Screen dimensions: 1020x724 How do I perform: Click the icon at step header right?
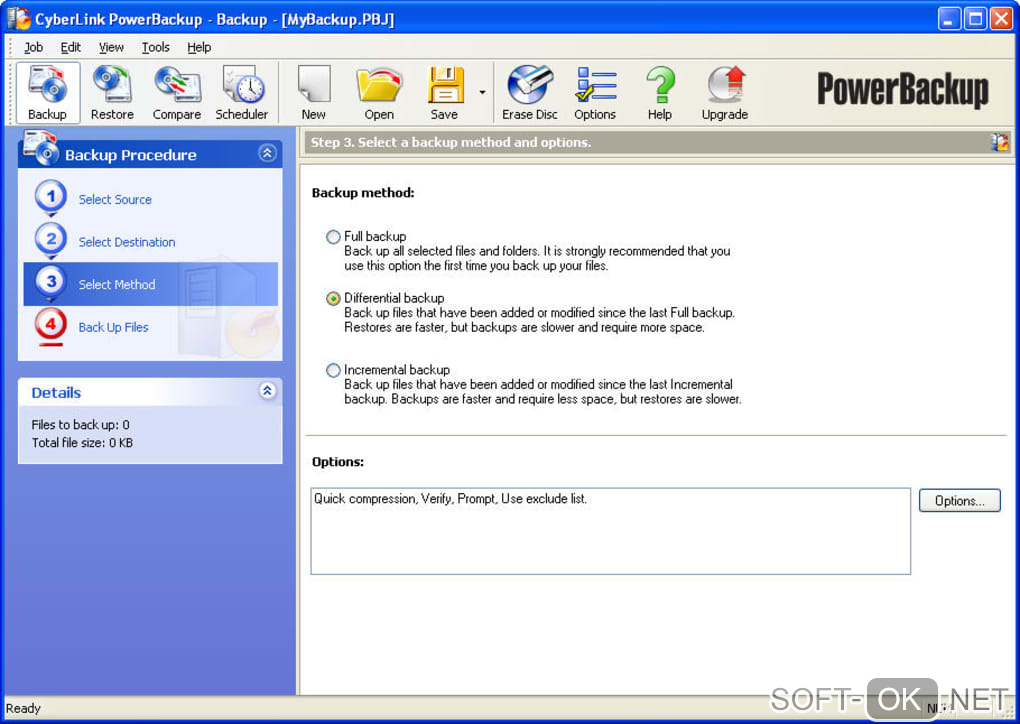pos(999,142)
